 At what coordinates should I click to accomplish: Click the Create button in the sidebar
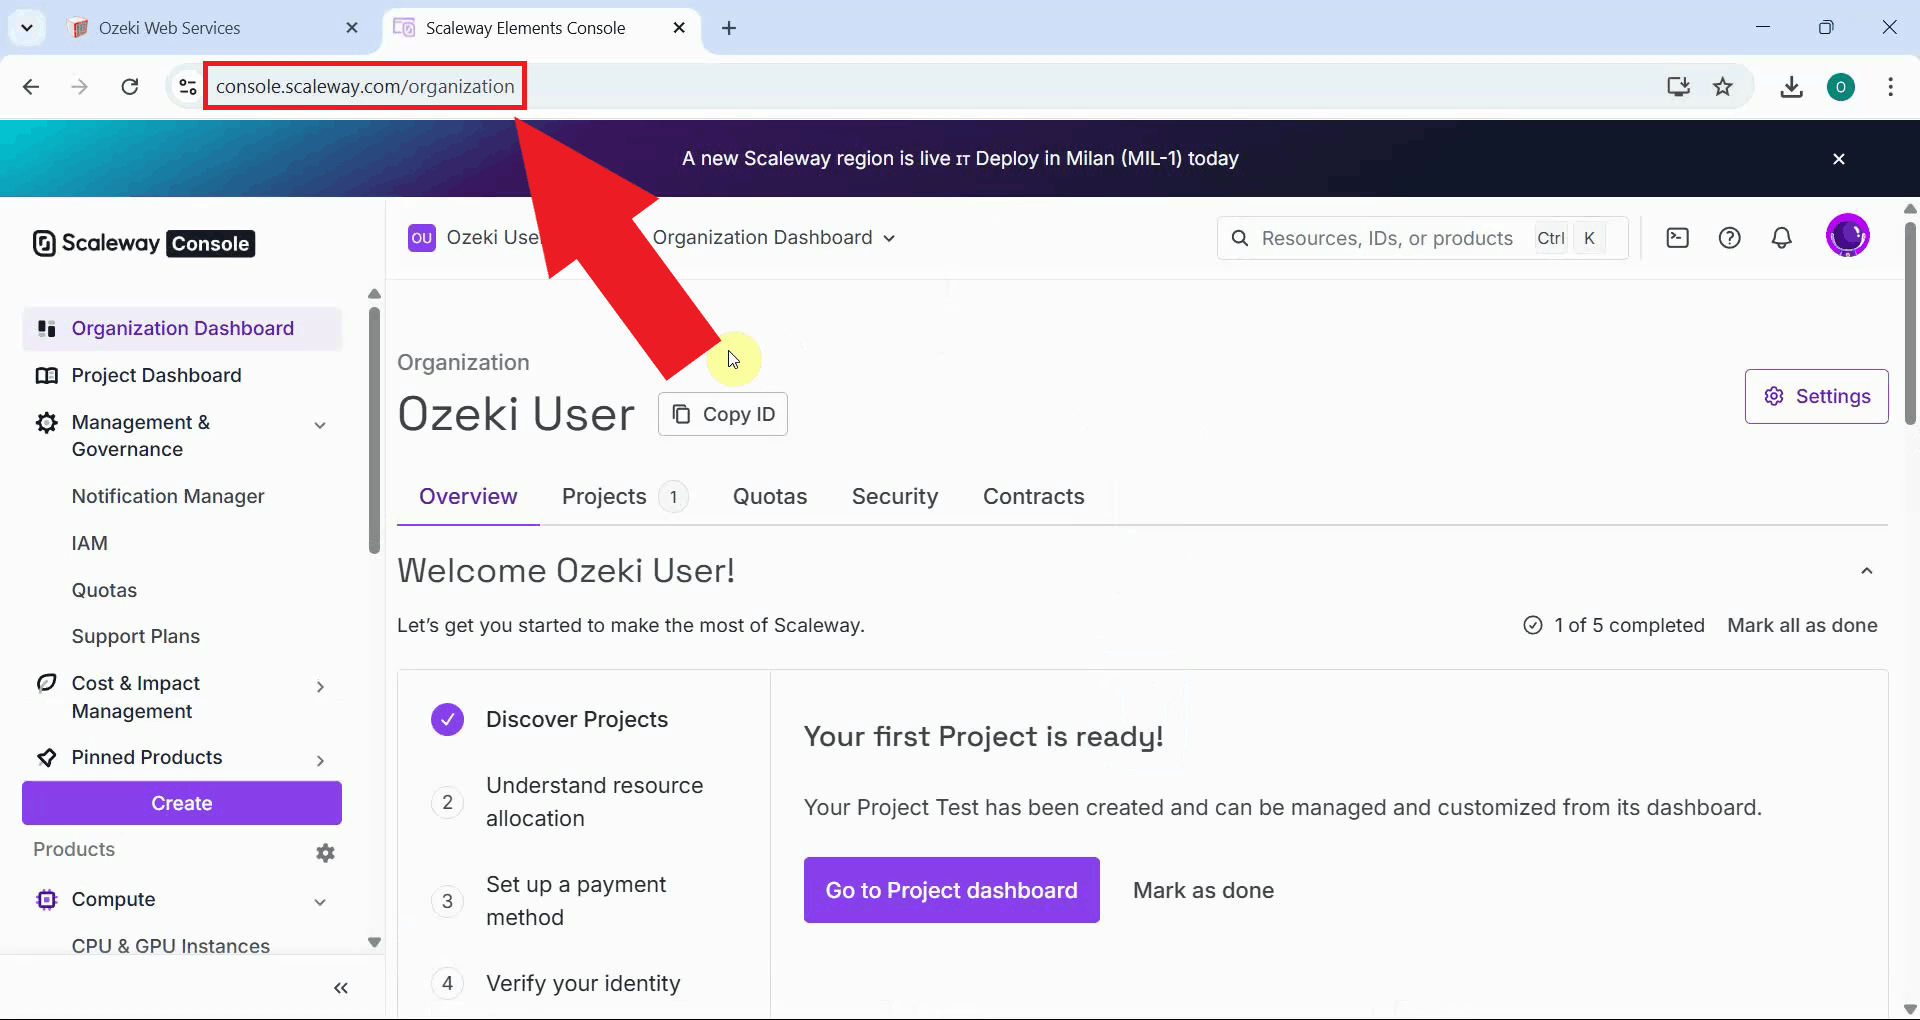coord(182,803)
